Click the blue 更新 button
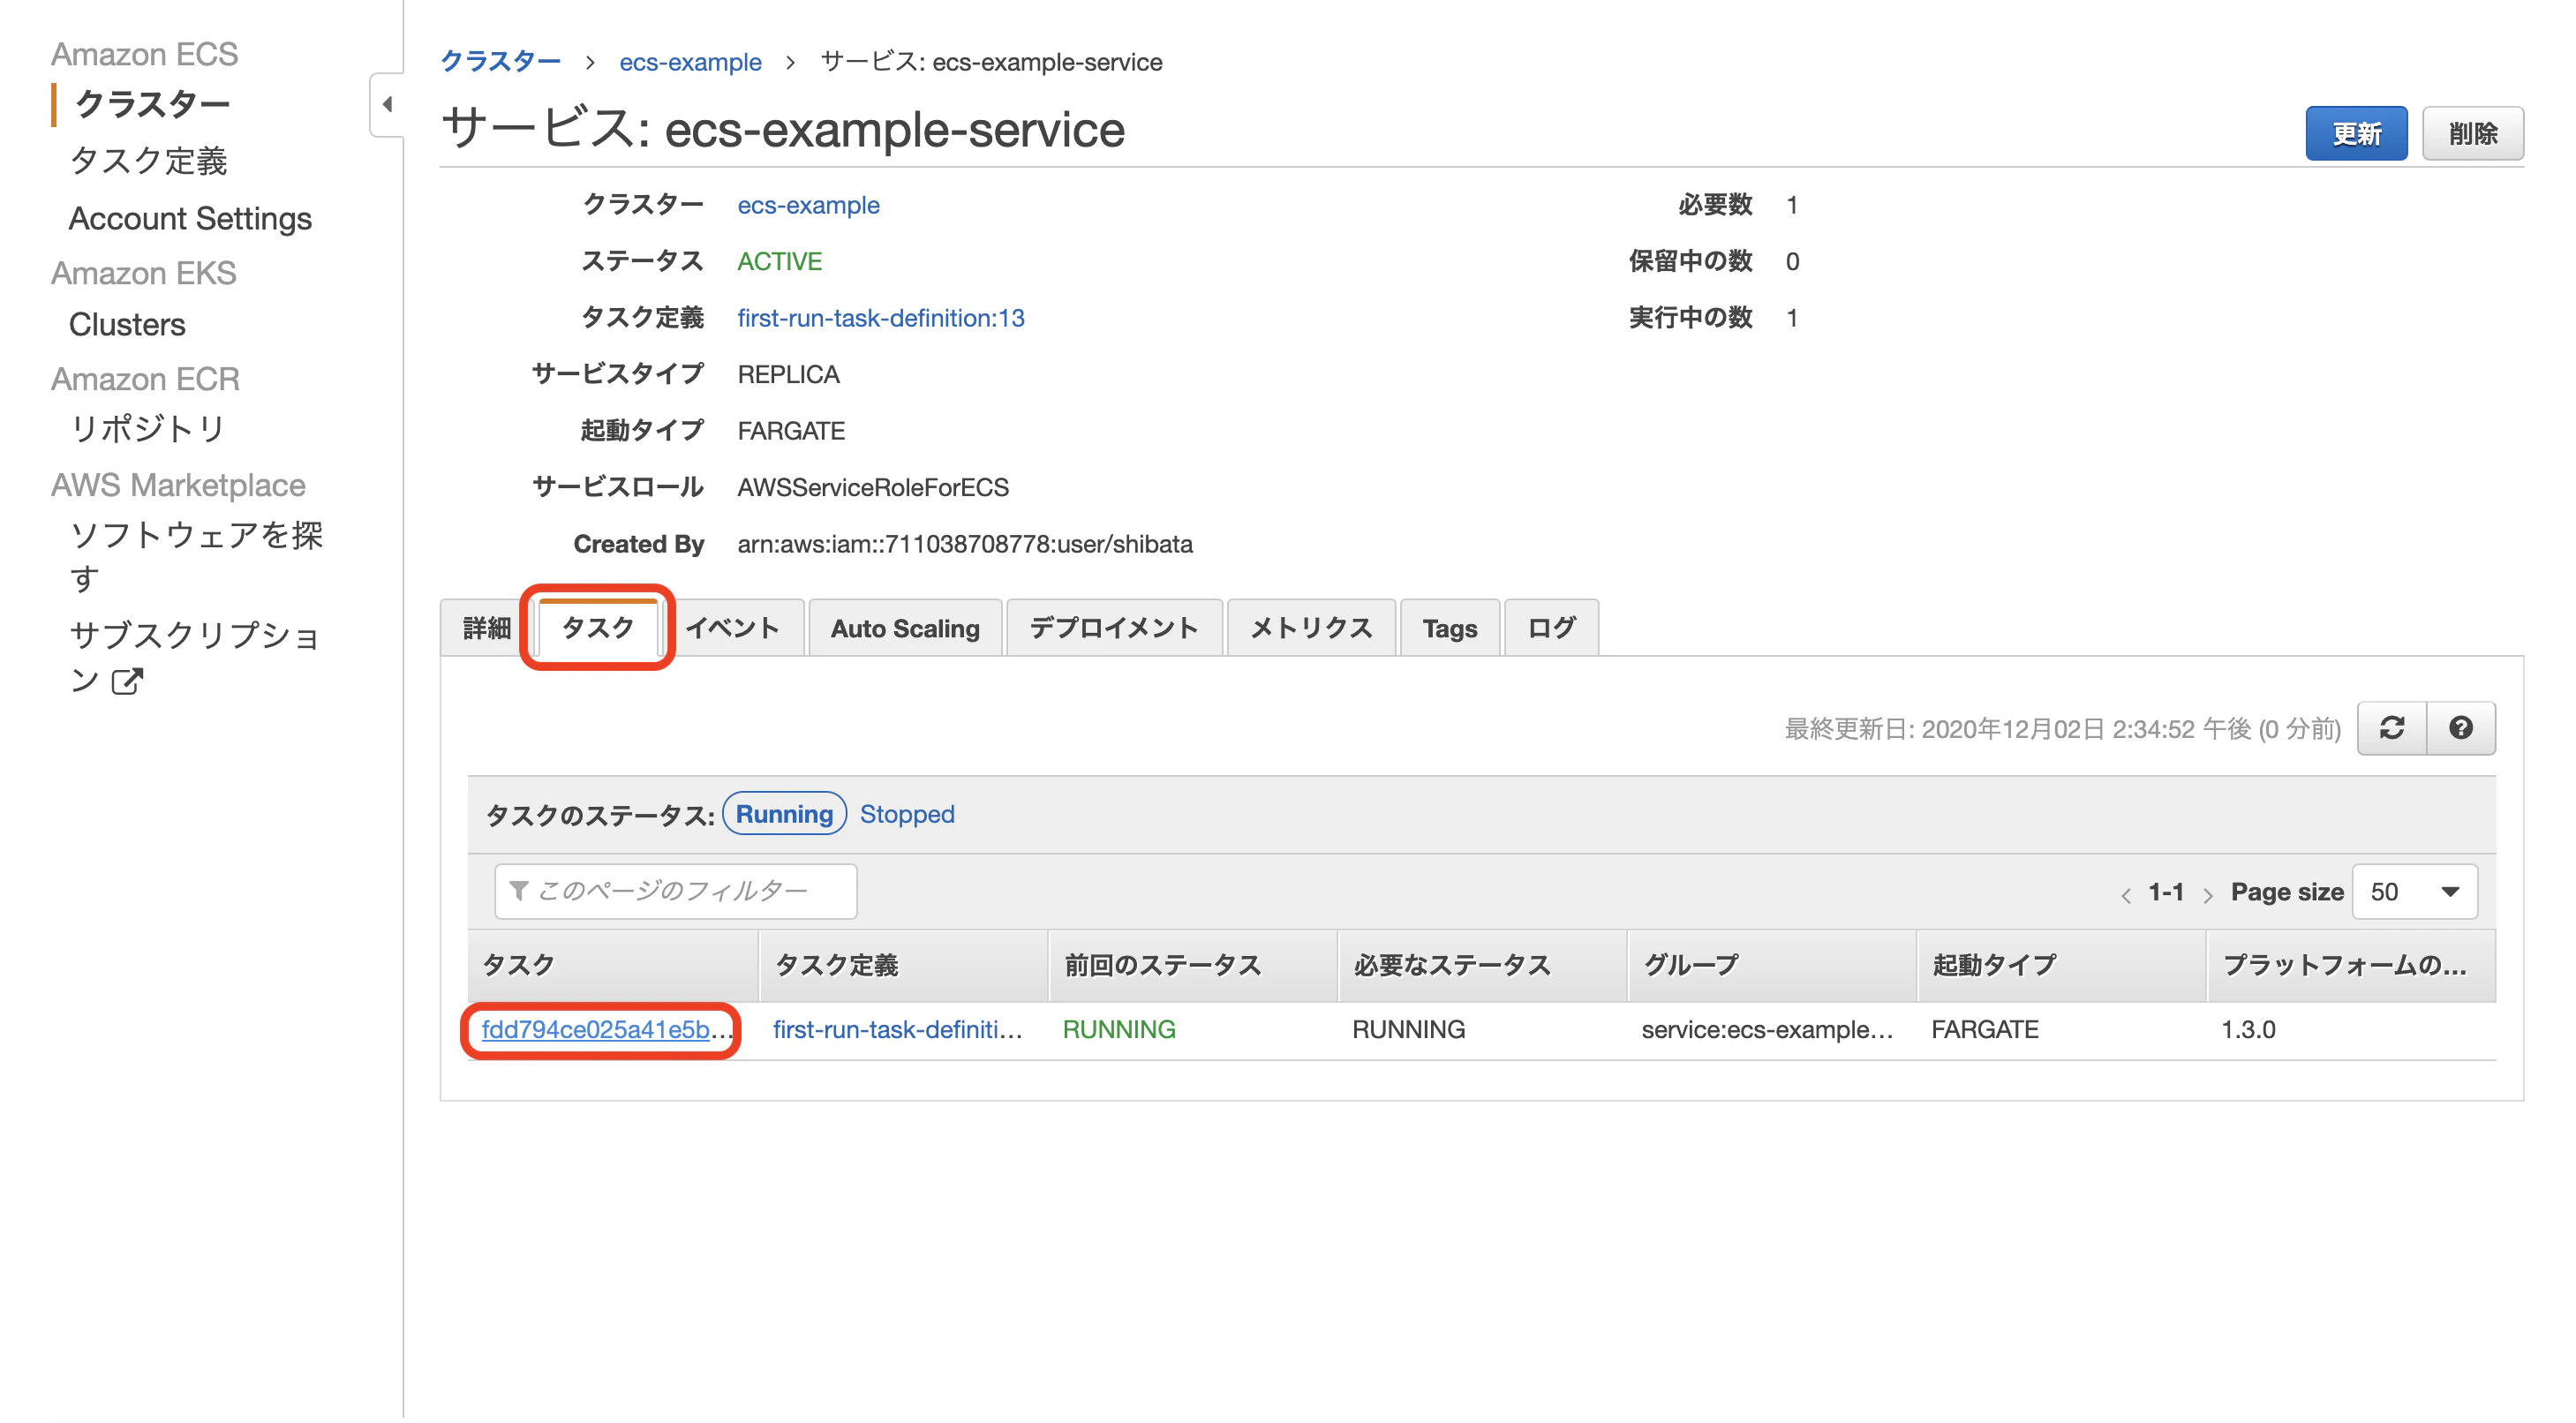Screen dimensions: 2576x1423 2356,133
